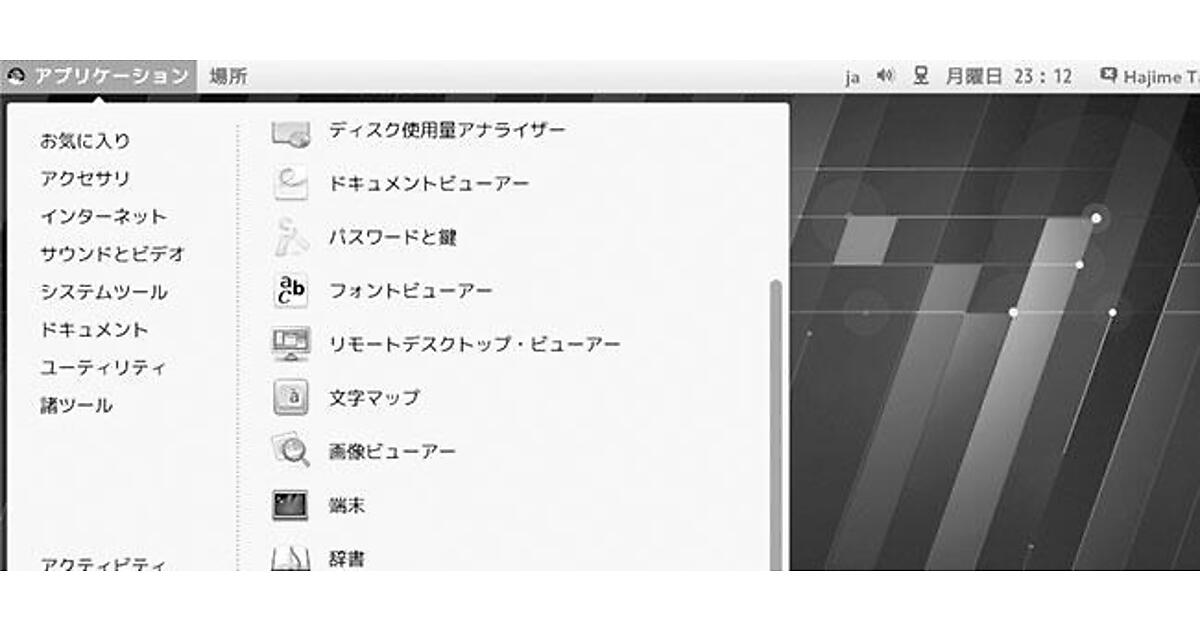
Task: Open the アプリケーション menu
Action: [99, 76]
